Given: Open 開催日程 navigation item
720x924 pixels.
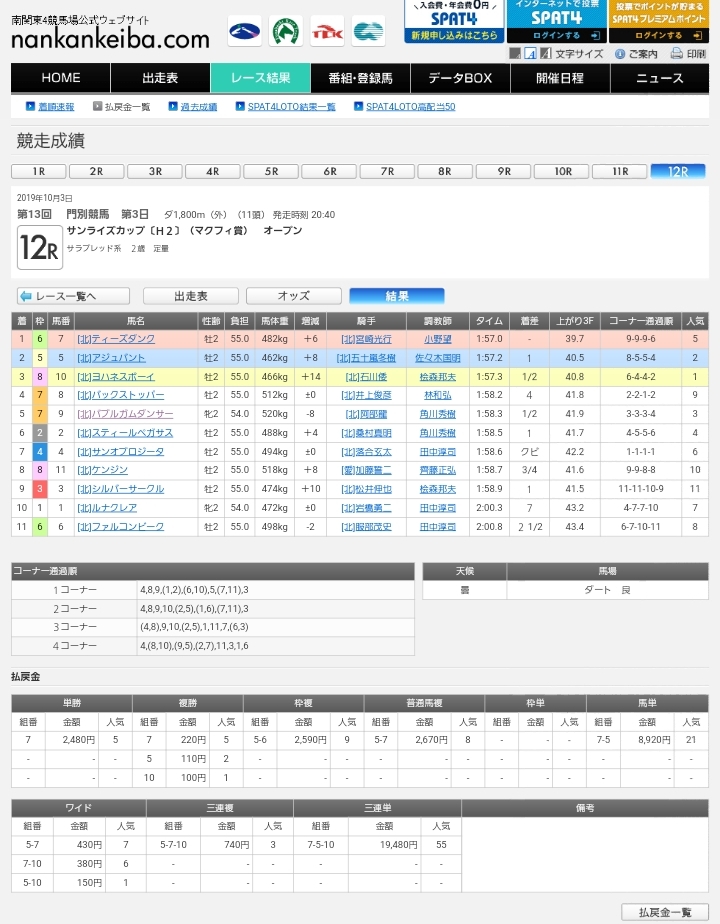Looking at the screenshot, I should click(560, 78).
